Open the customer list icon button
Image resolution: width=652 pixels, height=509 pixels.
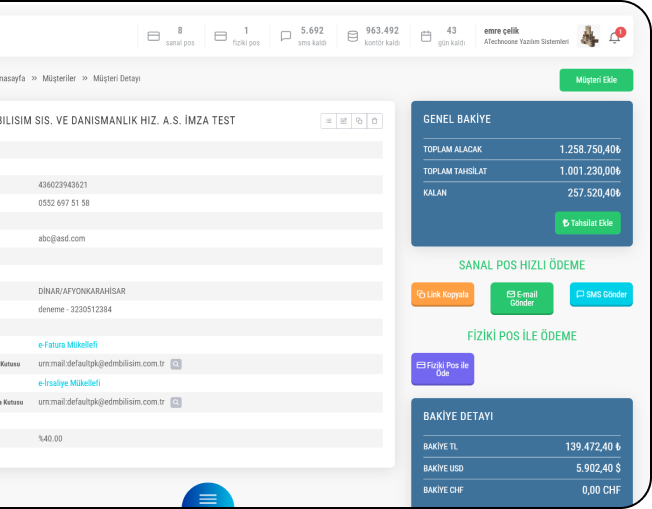click(328, 121)
